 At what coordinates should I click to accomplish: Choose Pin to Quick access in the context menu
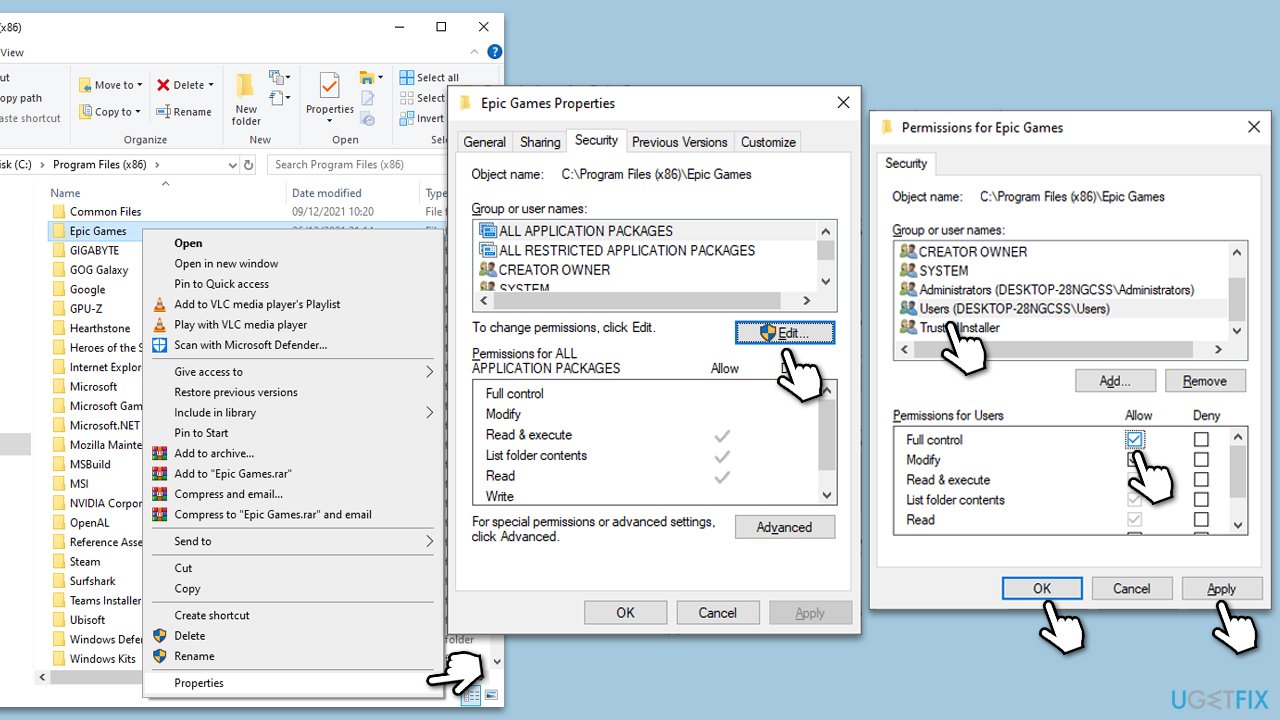tap(221, 284)
